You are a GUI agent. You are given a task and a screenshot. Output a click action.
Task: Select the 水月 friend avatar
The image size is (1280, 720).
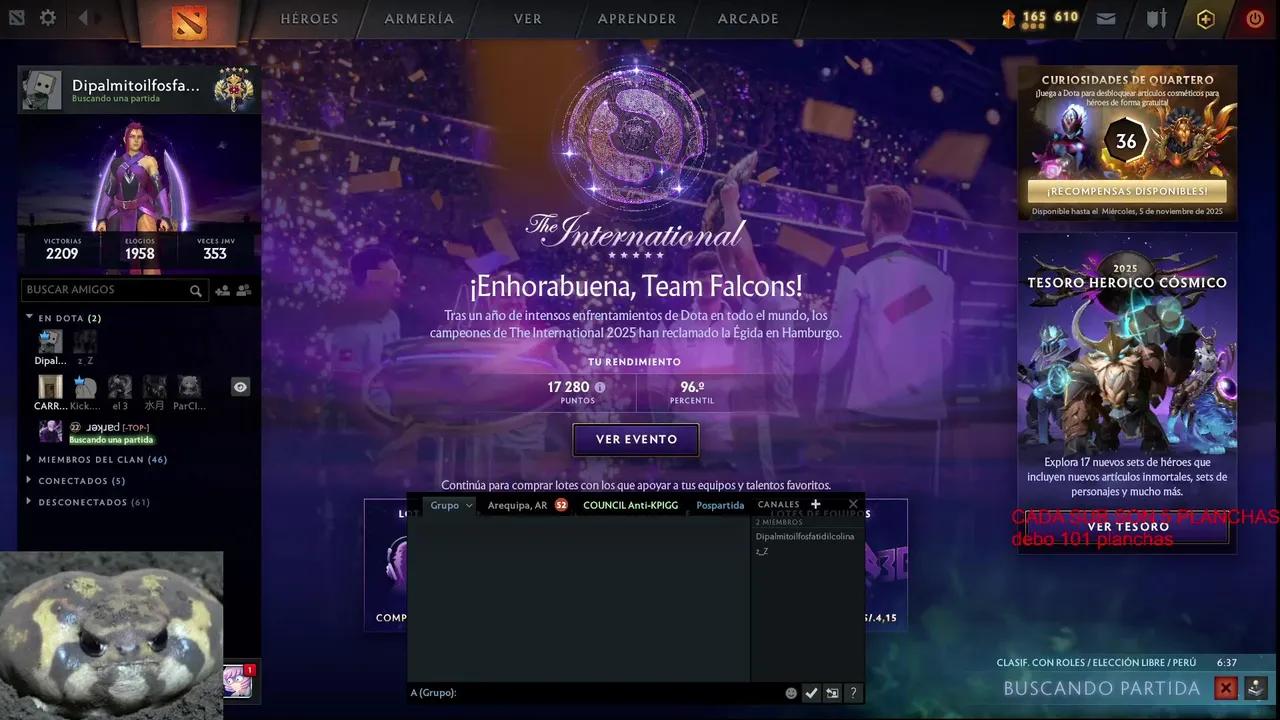154,387
